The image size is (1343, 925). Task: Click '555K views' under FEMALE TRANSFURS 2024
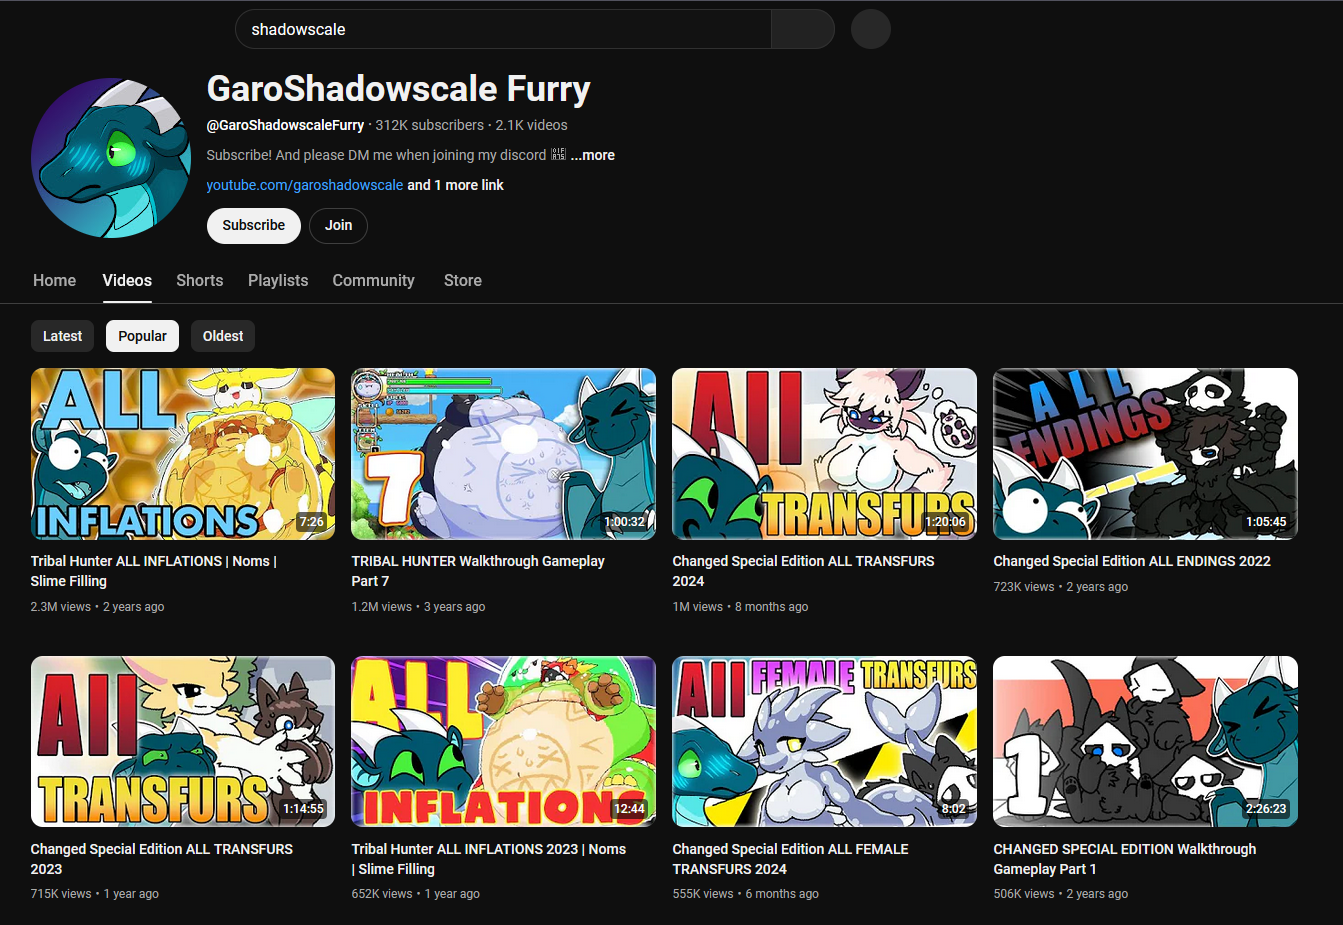click(x=703, y=894)
